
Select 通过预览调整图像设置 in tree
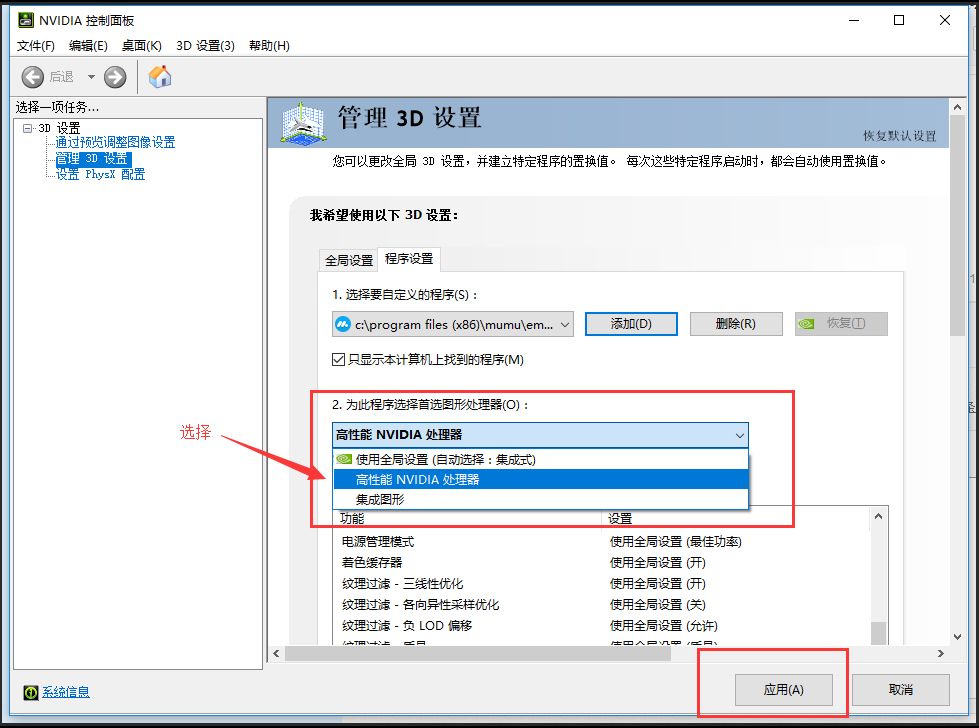pyautogui.click(x=116, y=142)
